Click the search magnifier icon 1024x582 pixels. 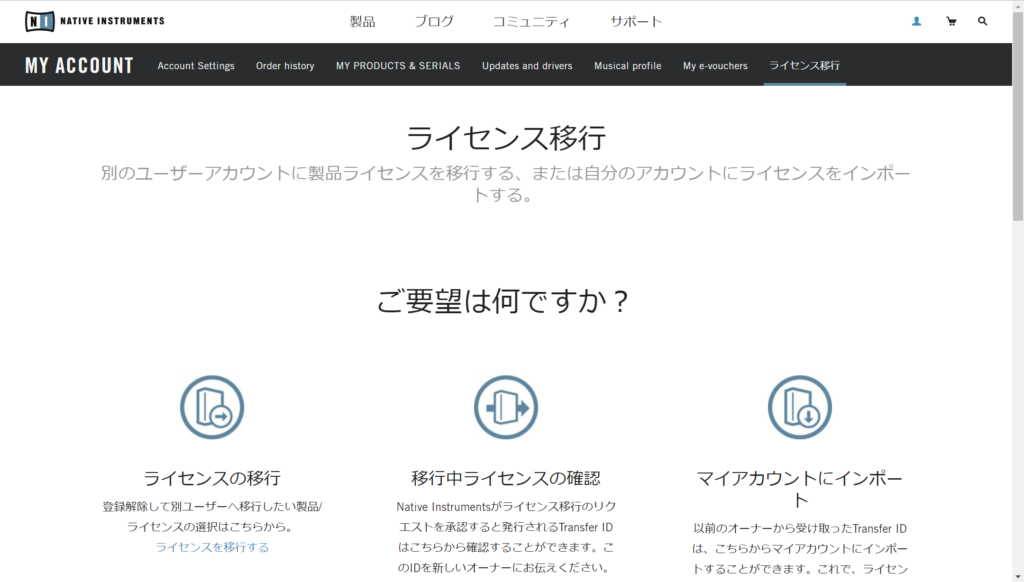click(x=983, y=21)
